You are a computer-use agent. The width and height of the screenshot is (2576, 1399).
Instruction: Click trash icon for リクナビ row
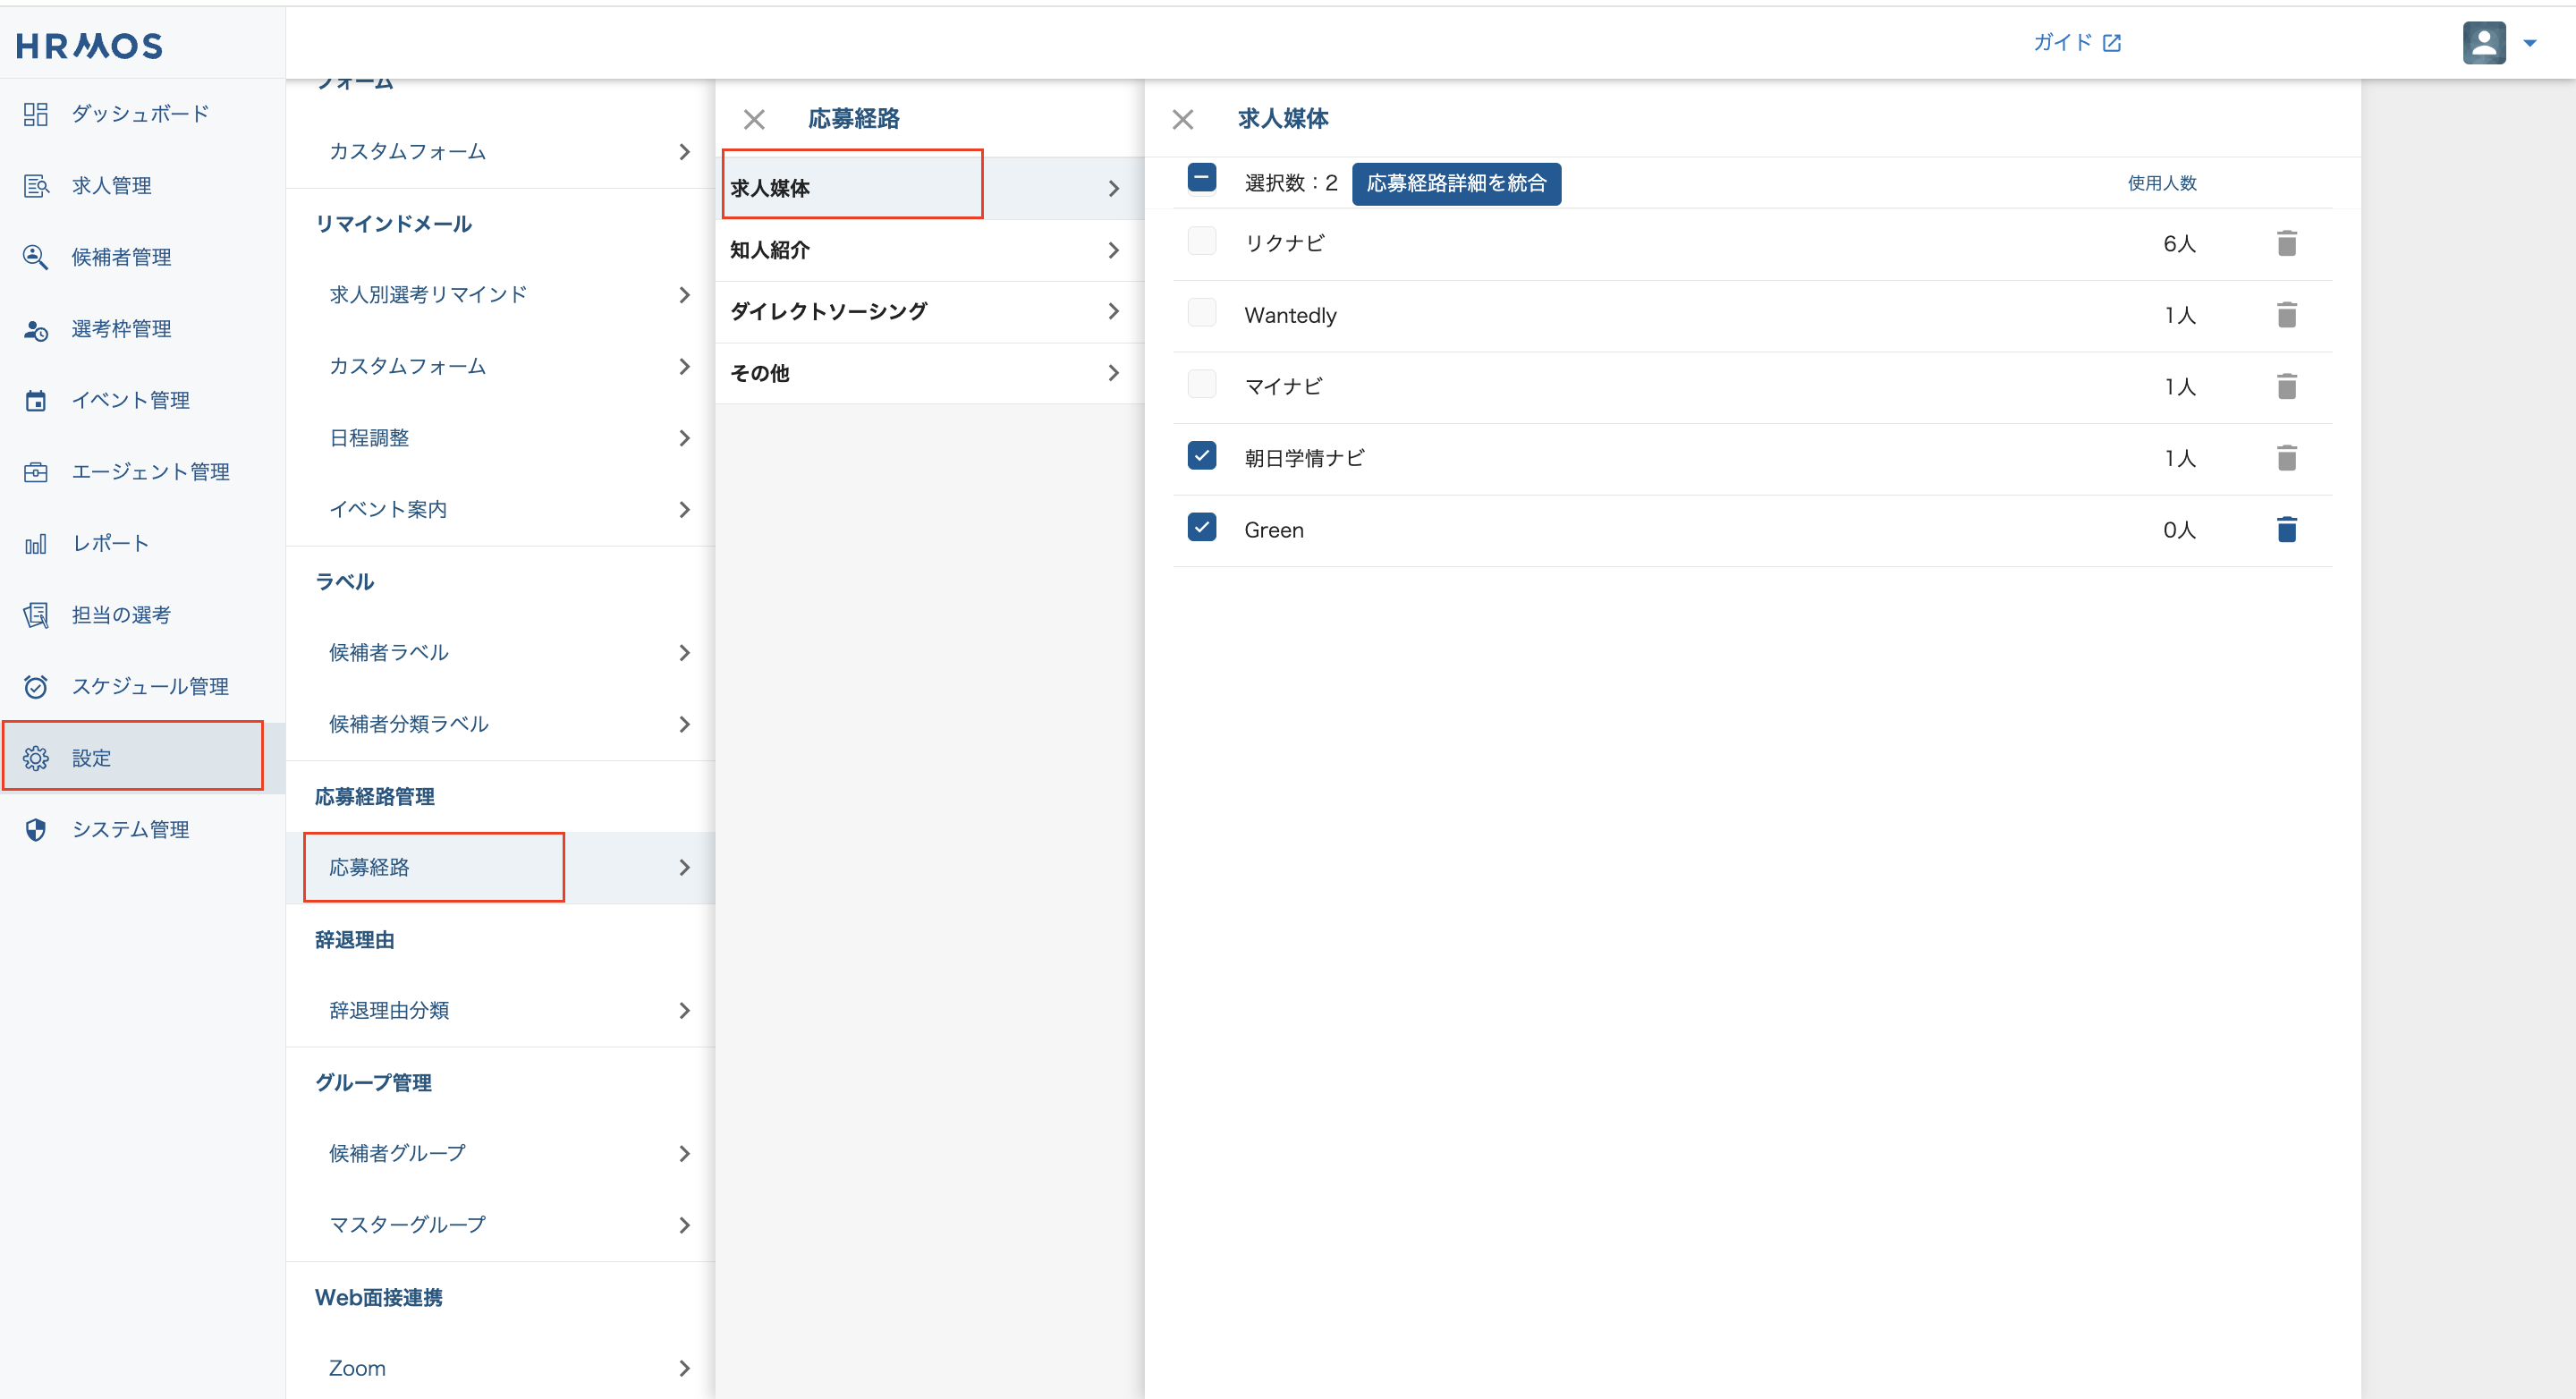pyautogui.click(x=2286, y=243)
